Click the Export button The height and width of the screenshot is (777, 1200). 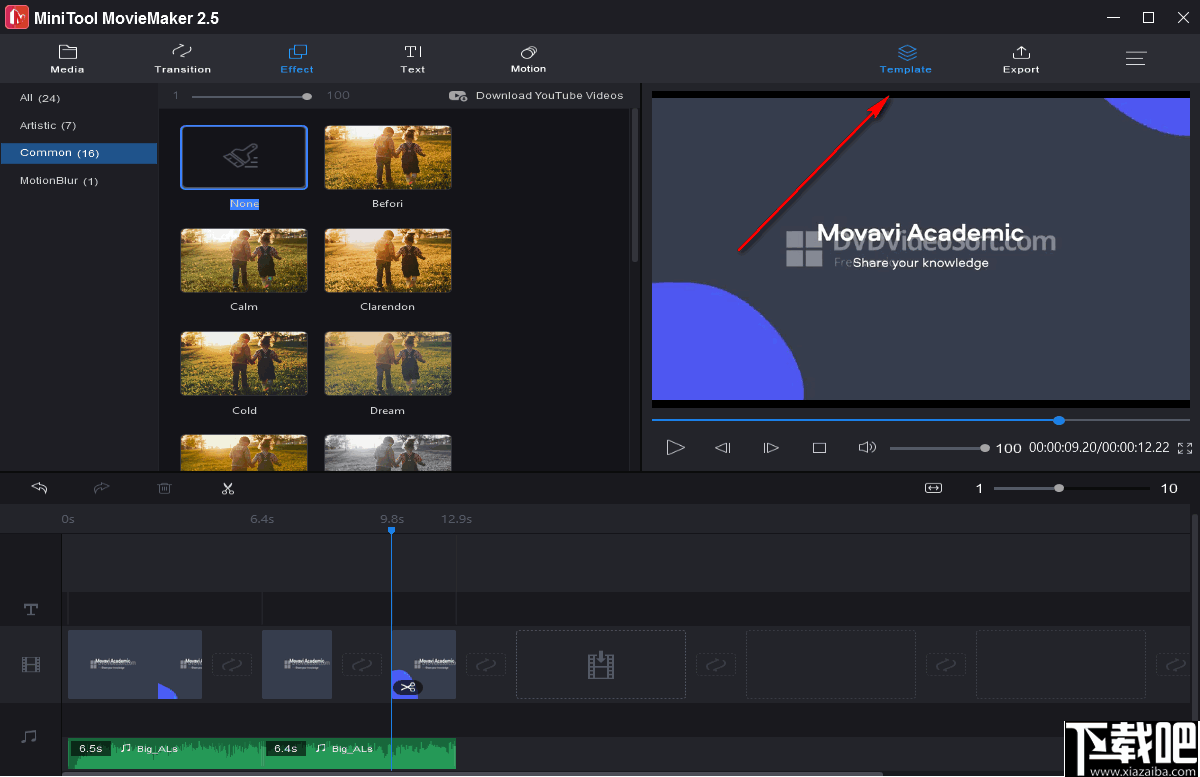pyautogui.click(x=1021, y=58)
